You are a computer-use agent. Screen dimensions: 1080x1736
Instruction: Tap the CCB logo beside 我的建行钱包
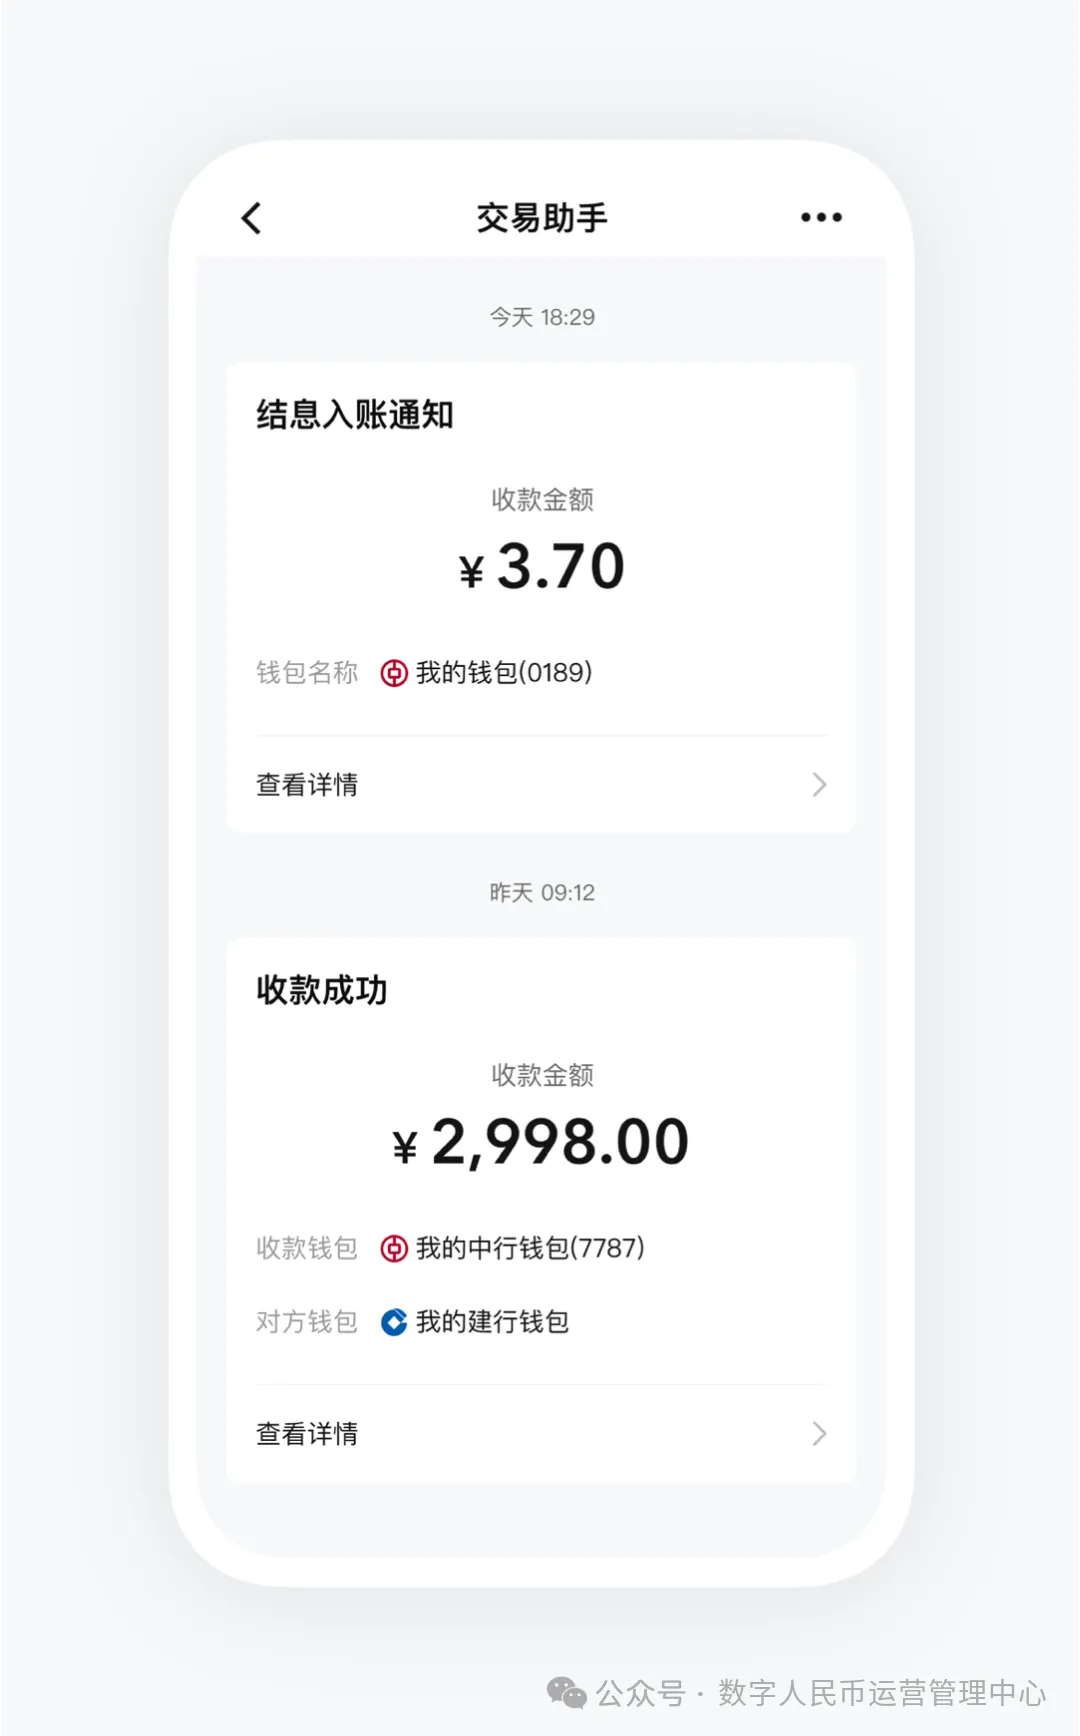click(394, 1322)
